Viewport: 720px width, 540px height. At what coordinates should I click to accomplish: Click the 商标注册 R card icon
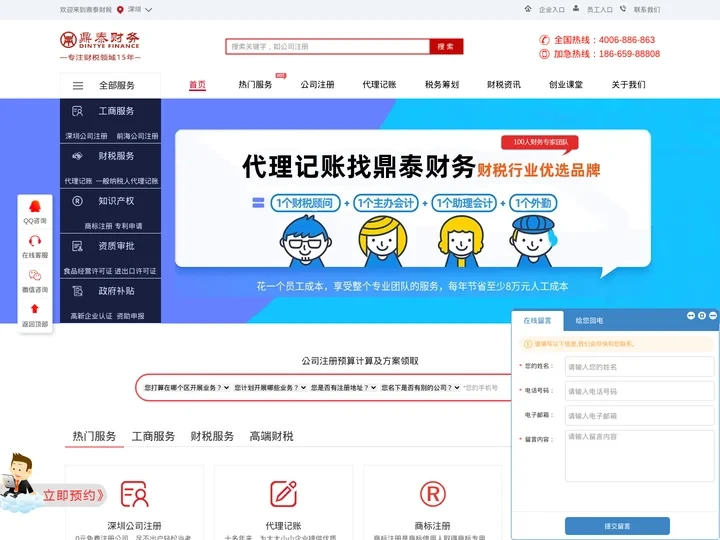point(433,494)
